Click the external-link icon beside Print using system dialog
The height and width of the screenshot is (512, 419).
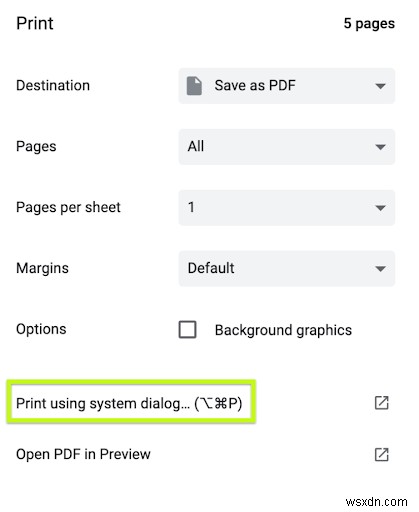pyautogui.click(x=381, y=403)
